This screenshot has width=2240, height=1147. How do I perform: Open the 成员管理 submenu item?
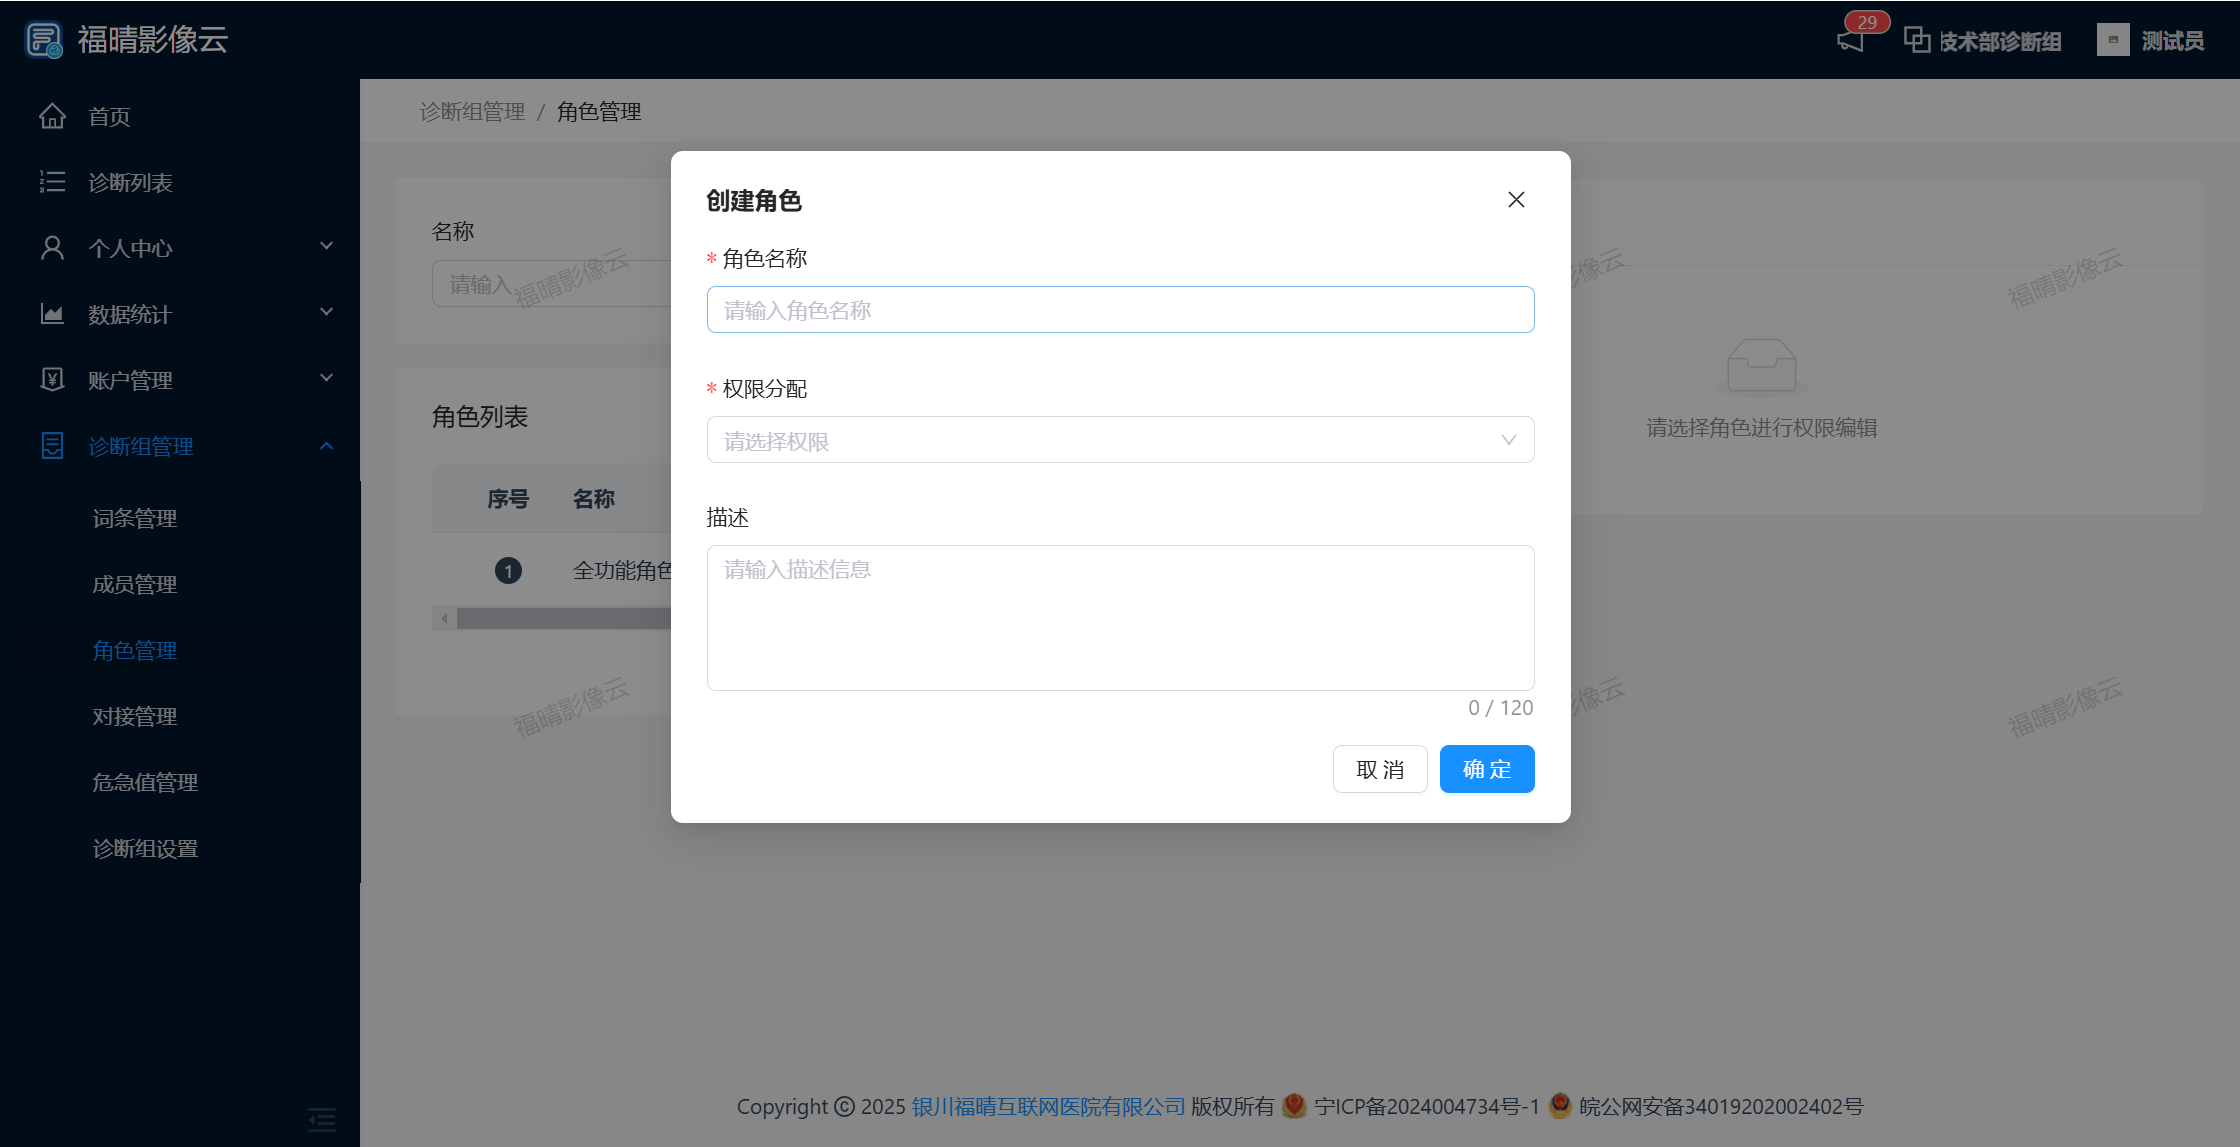click(x=135, y=584)
